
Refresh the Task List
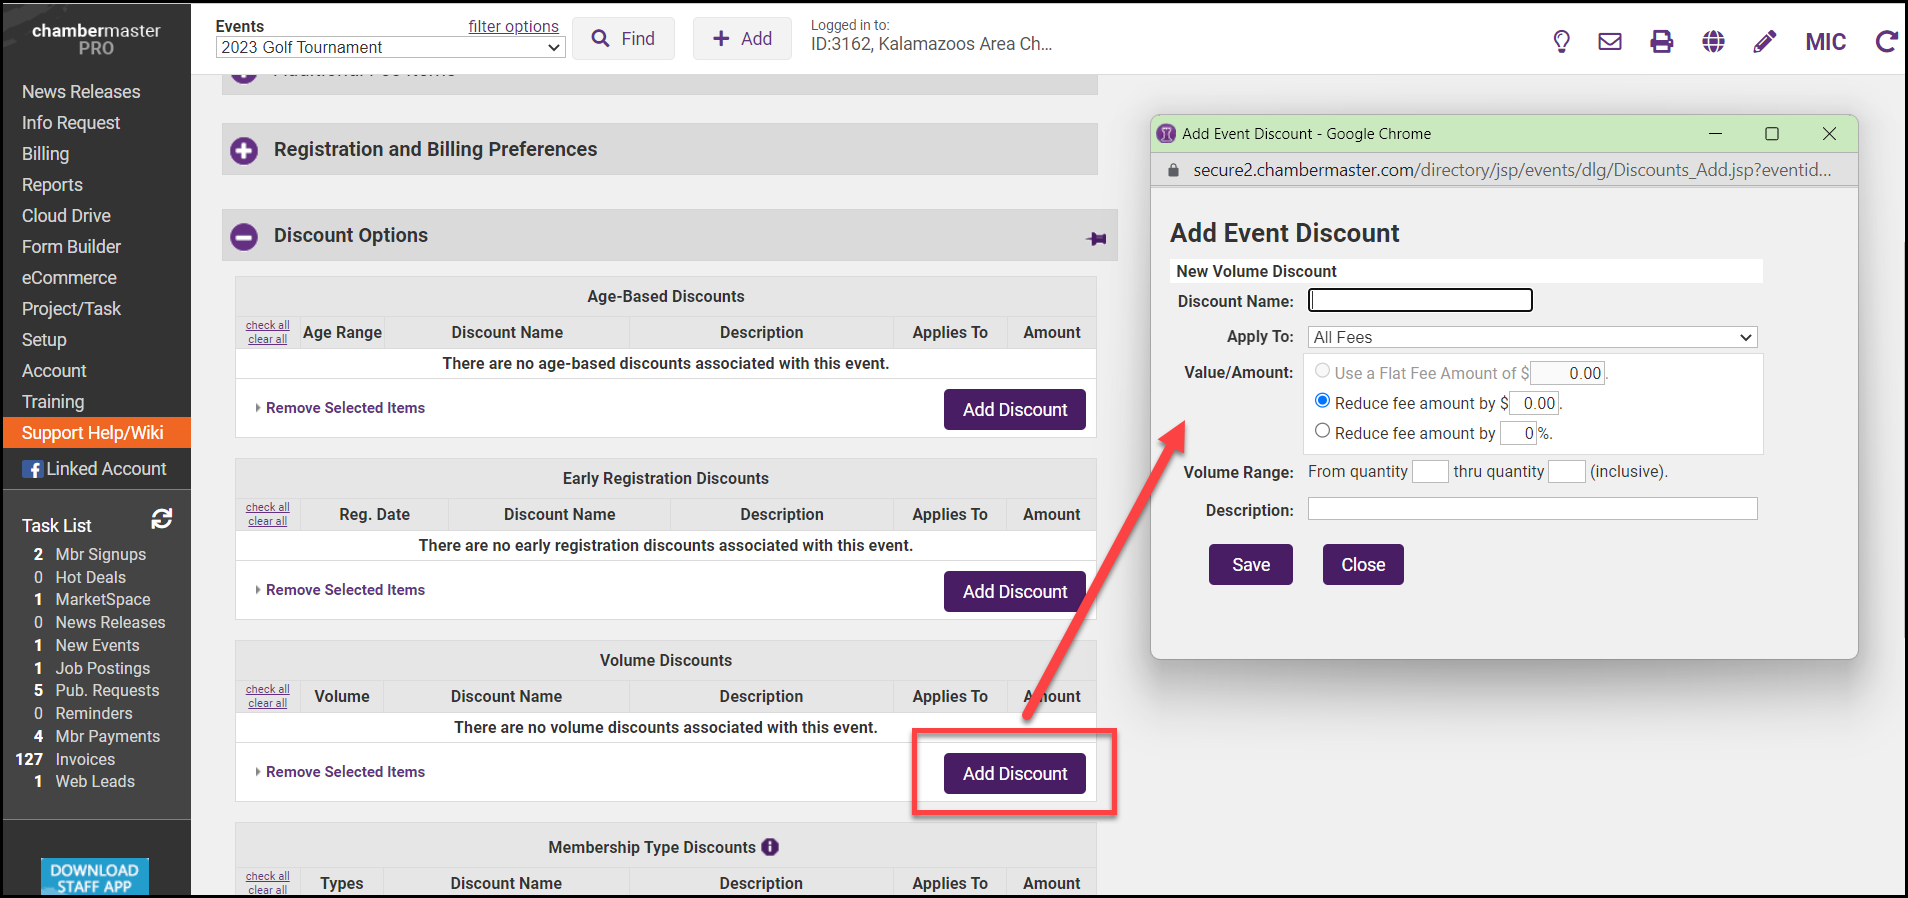tap(161, 519)
